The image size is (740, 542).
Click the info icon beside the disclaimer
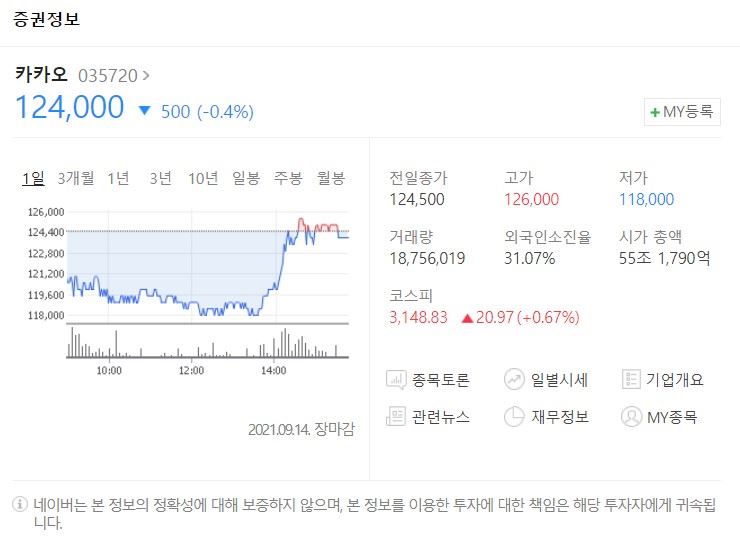20,505
